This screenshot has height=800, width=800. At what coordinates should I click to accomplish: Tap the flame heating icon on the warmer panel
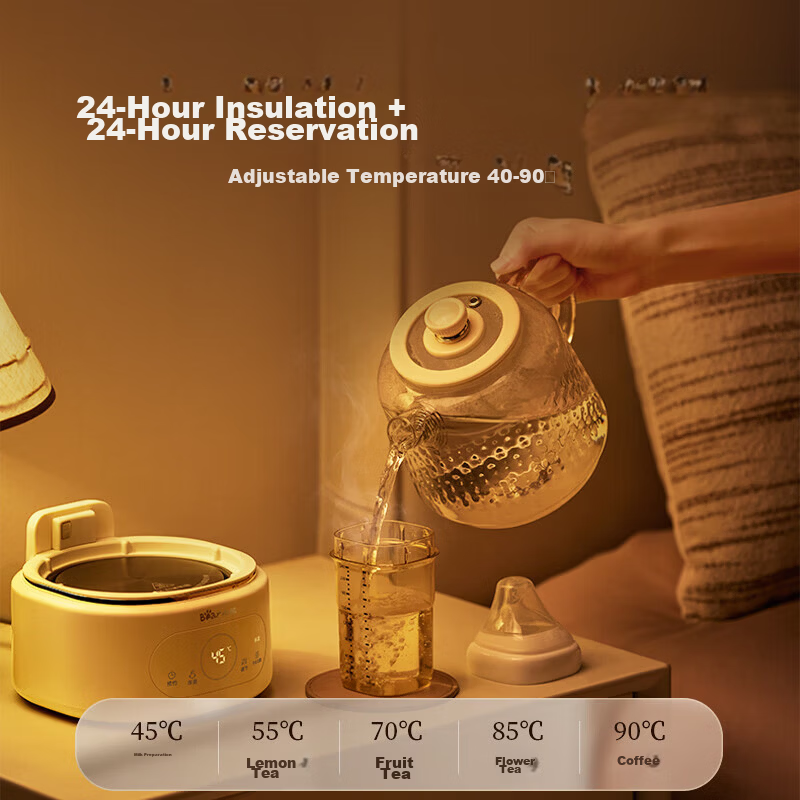click(x=192, y=673)
